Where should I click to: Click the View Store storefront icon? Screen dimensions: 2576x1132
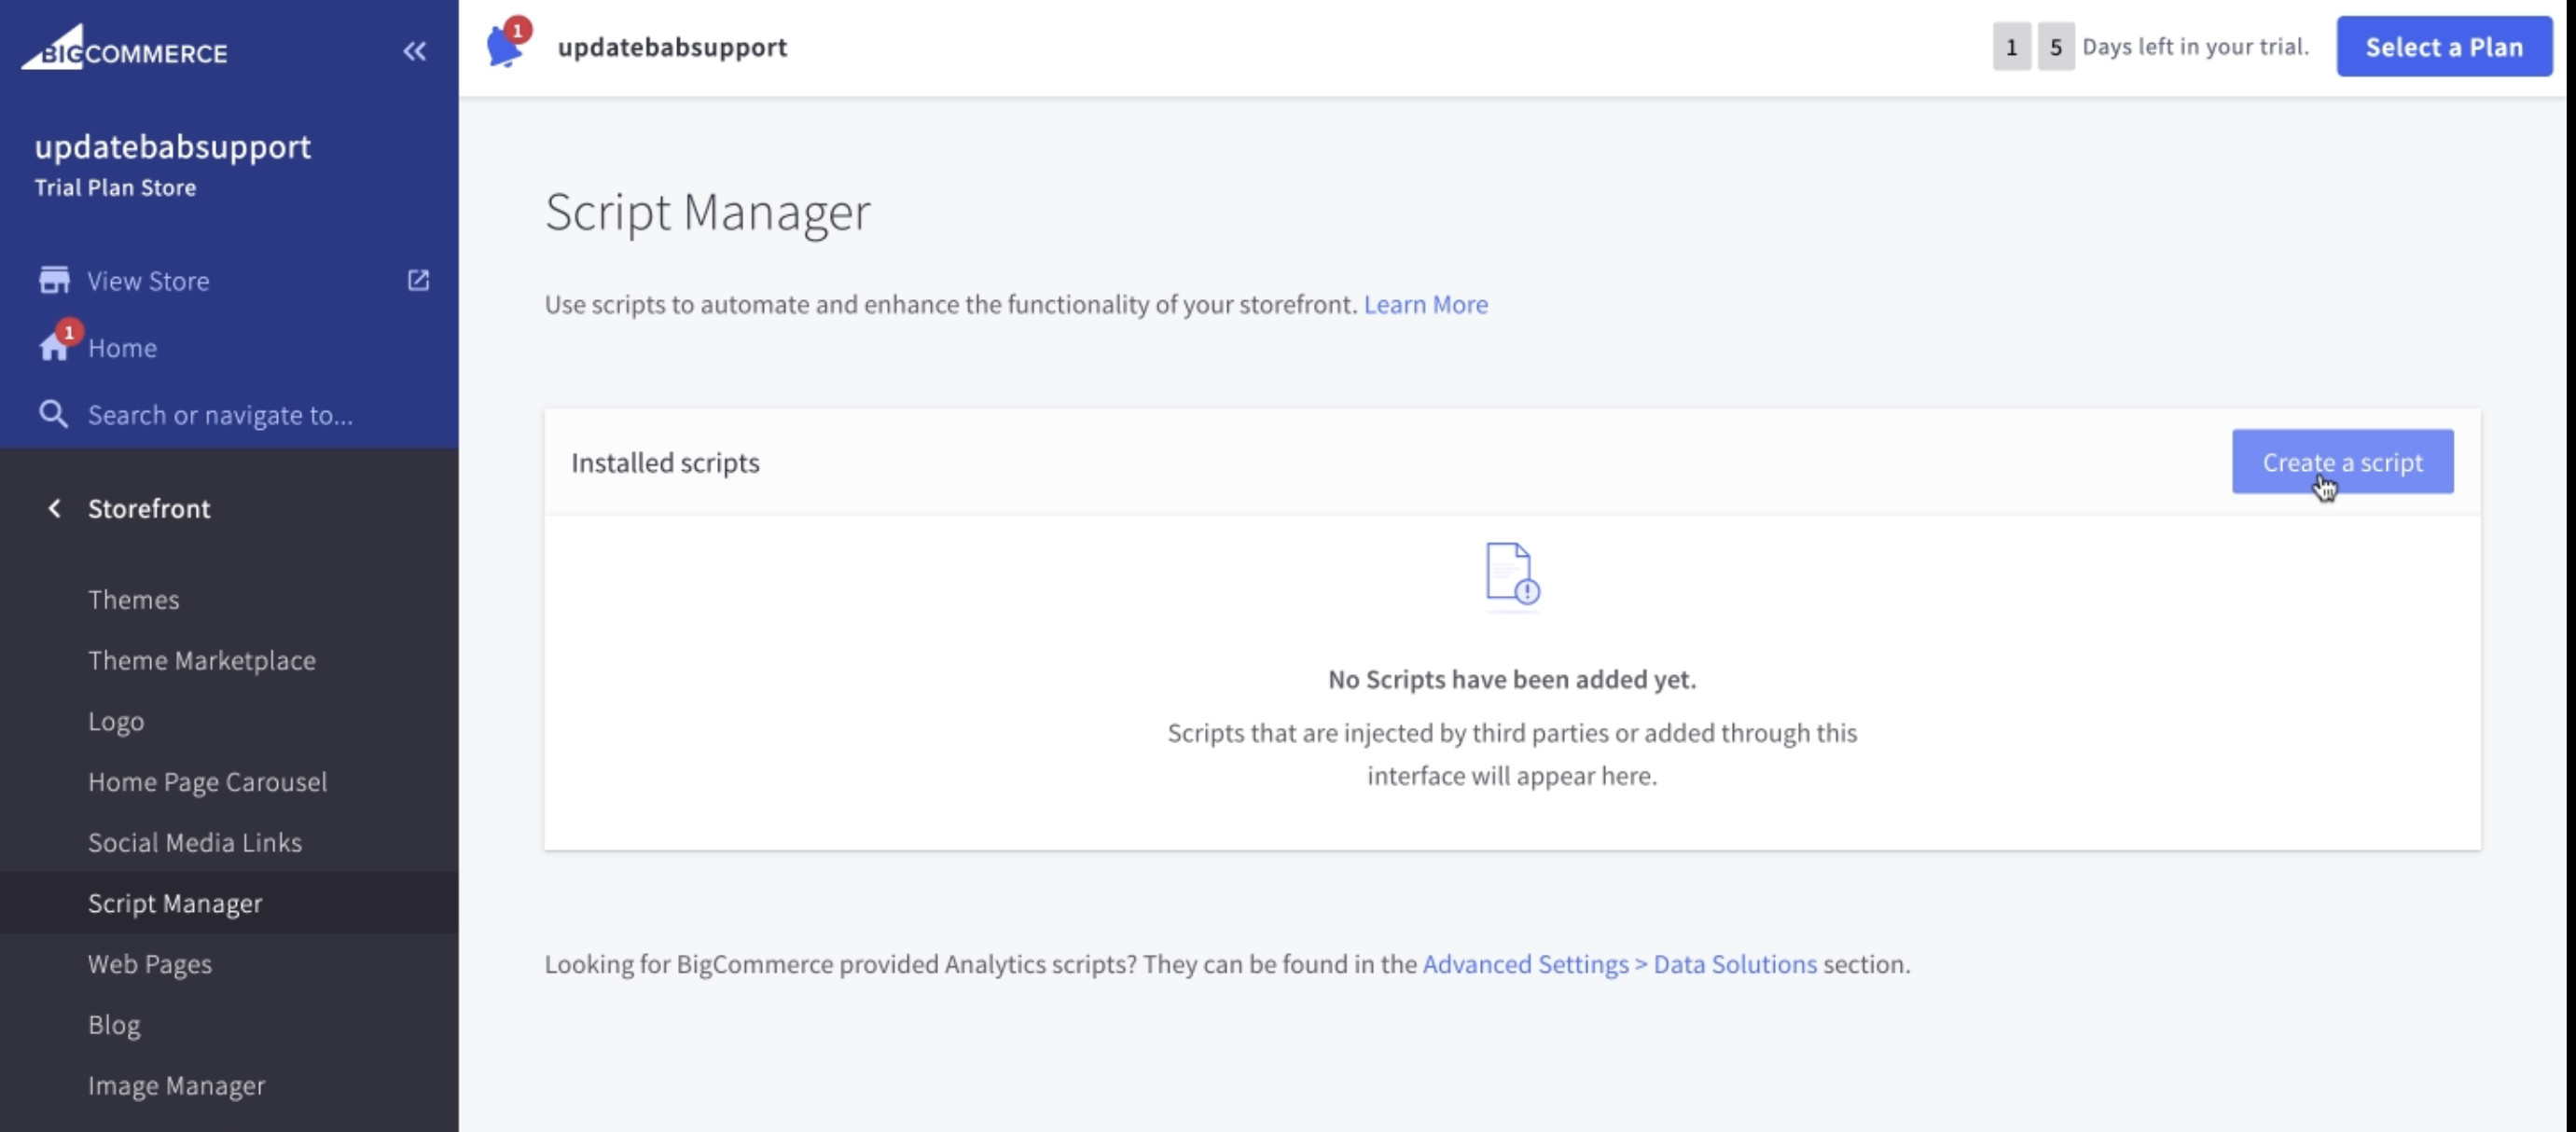(x=54, y=280)
